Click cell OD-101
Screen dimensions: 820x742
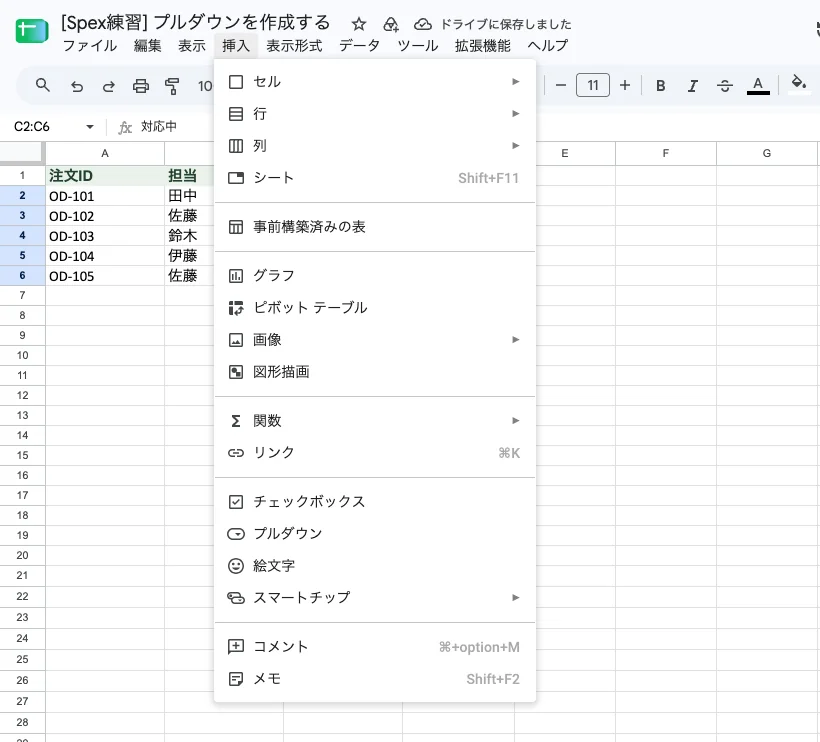coord(105,196)
